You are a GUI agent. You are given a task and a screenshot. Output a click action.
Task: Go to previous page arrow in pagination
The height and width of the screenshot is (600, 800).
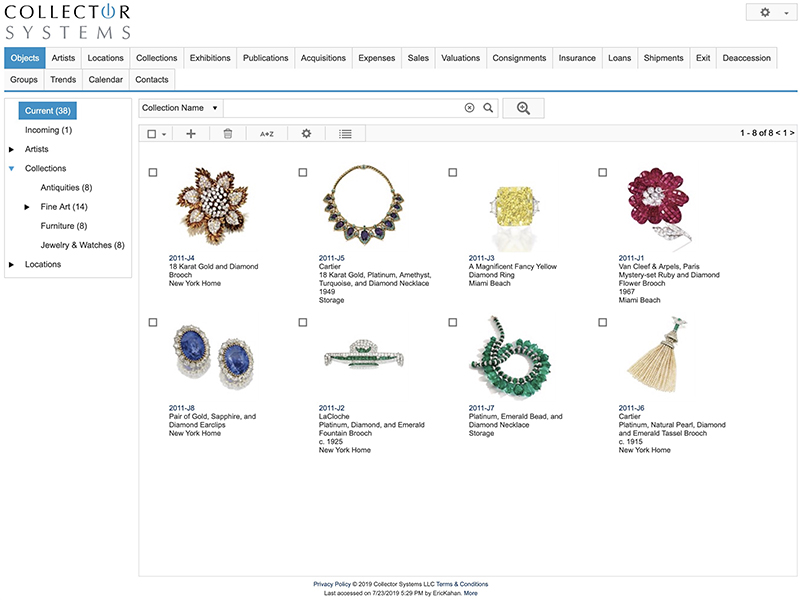778,133
